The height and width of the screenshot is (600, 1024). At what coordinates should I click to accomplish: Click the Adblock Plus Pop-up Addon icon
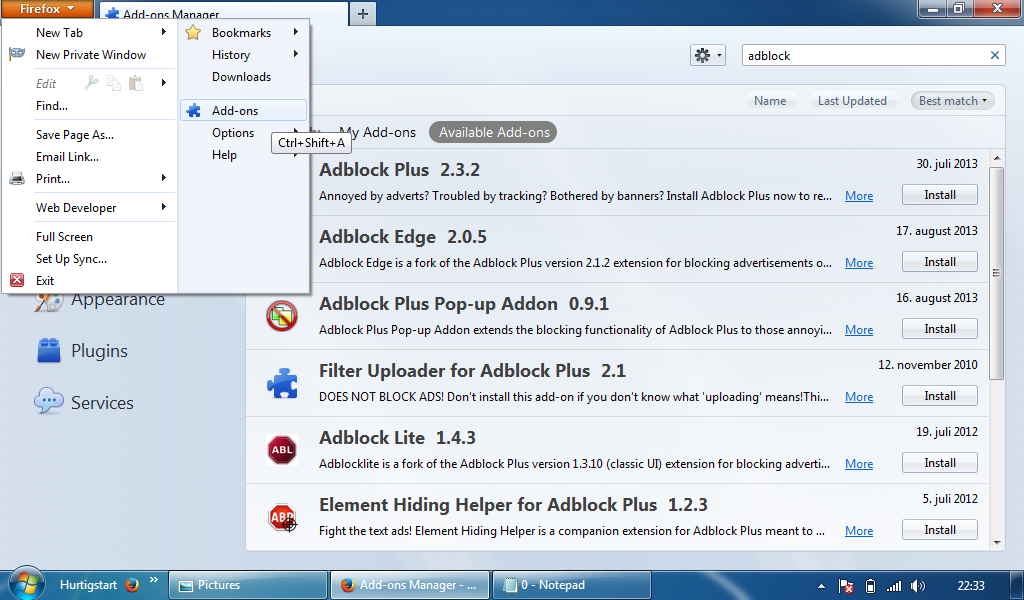[282, 316]
